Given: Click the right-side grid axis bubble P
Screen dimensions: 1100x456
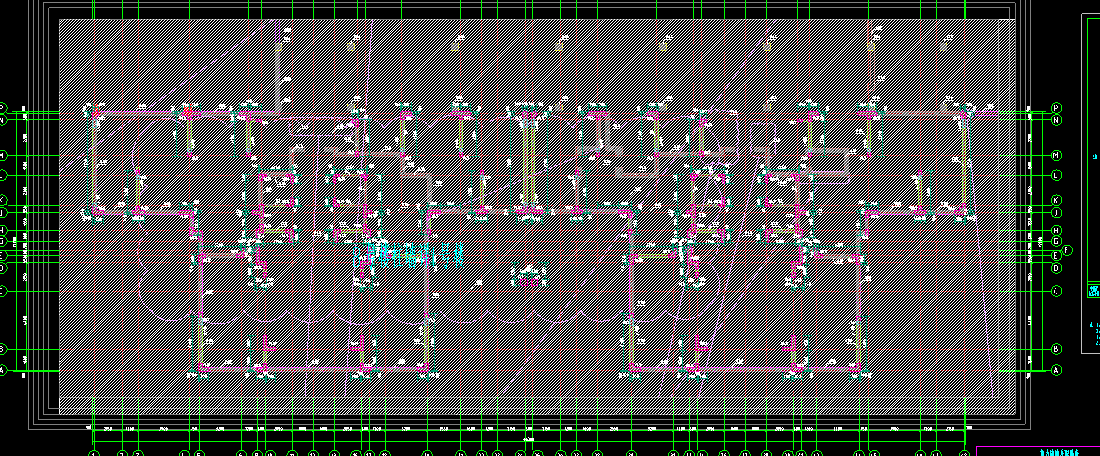Looking at the screenshot, I should (1057, 108).
